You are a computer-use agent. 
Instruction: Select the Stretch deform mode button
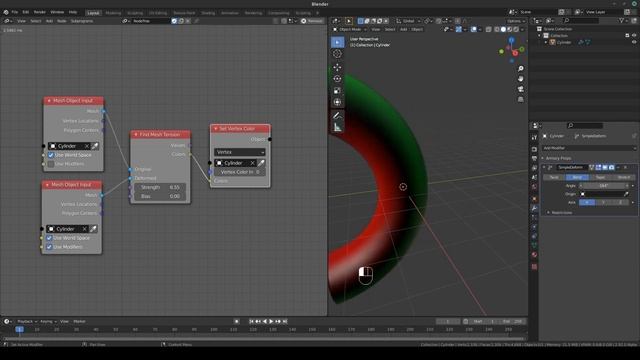point(624,177)
